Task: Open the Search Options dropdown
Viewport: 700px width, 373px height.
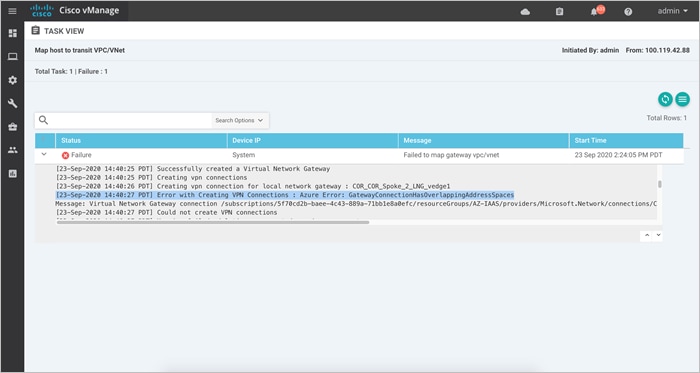Action: [239, 120]
